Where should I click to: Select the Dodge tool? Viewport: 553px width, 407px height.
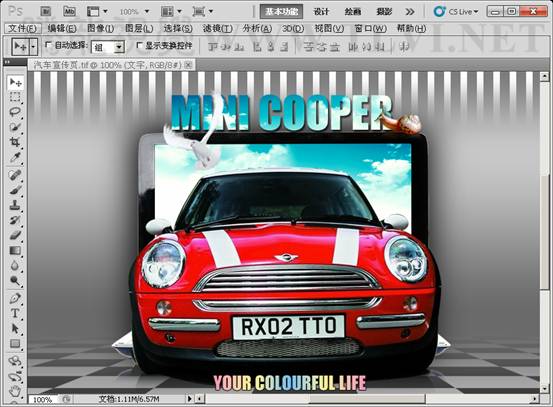coord(15,280)
